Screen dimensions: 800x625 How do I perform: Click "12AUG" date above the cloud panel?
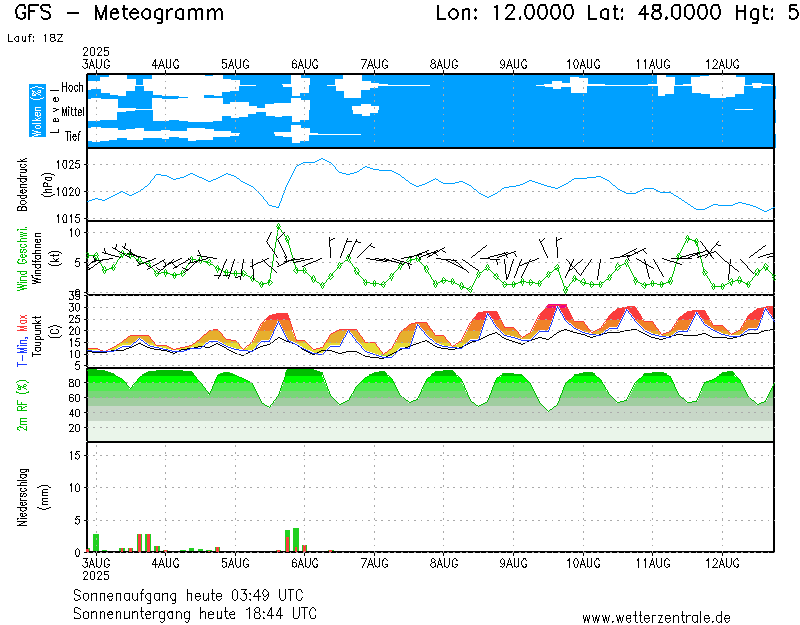pos(722,64)
